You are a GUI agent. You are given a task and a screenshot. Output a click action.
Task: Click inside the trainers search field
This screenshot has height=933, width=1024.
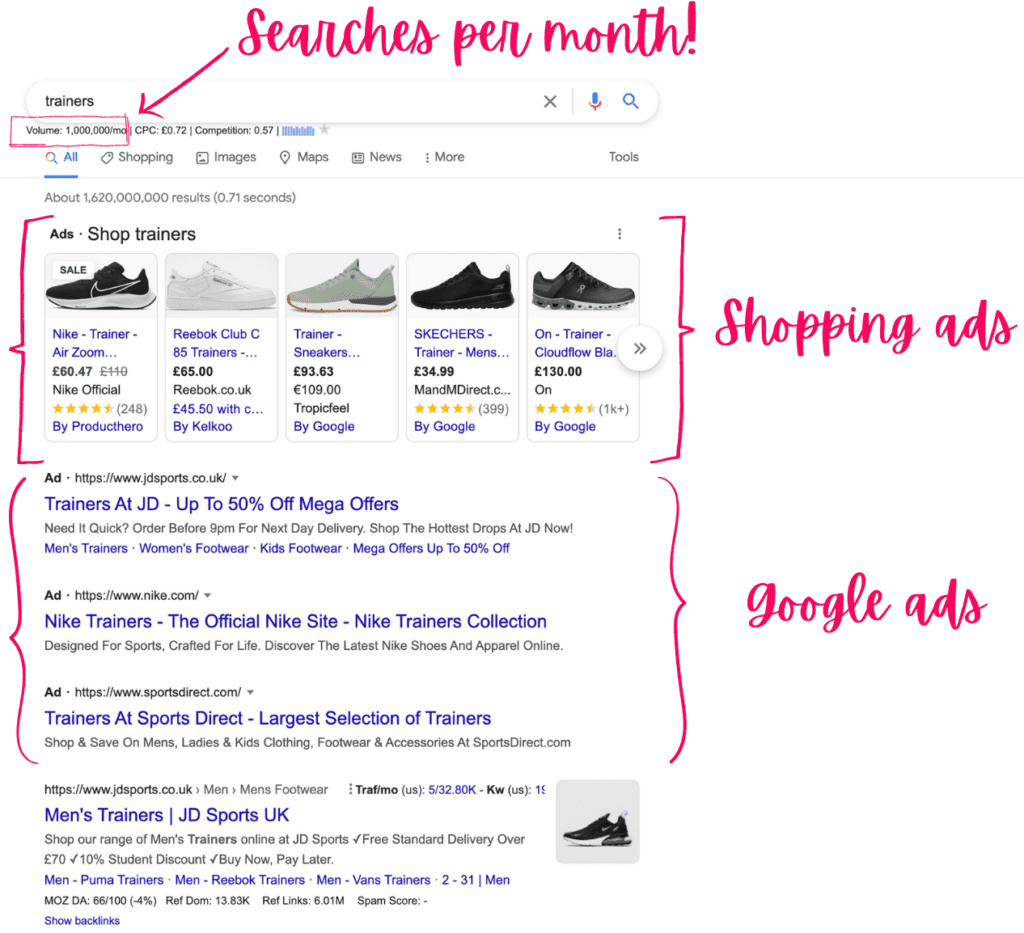click(287, 101)
